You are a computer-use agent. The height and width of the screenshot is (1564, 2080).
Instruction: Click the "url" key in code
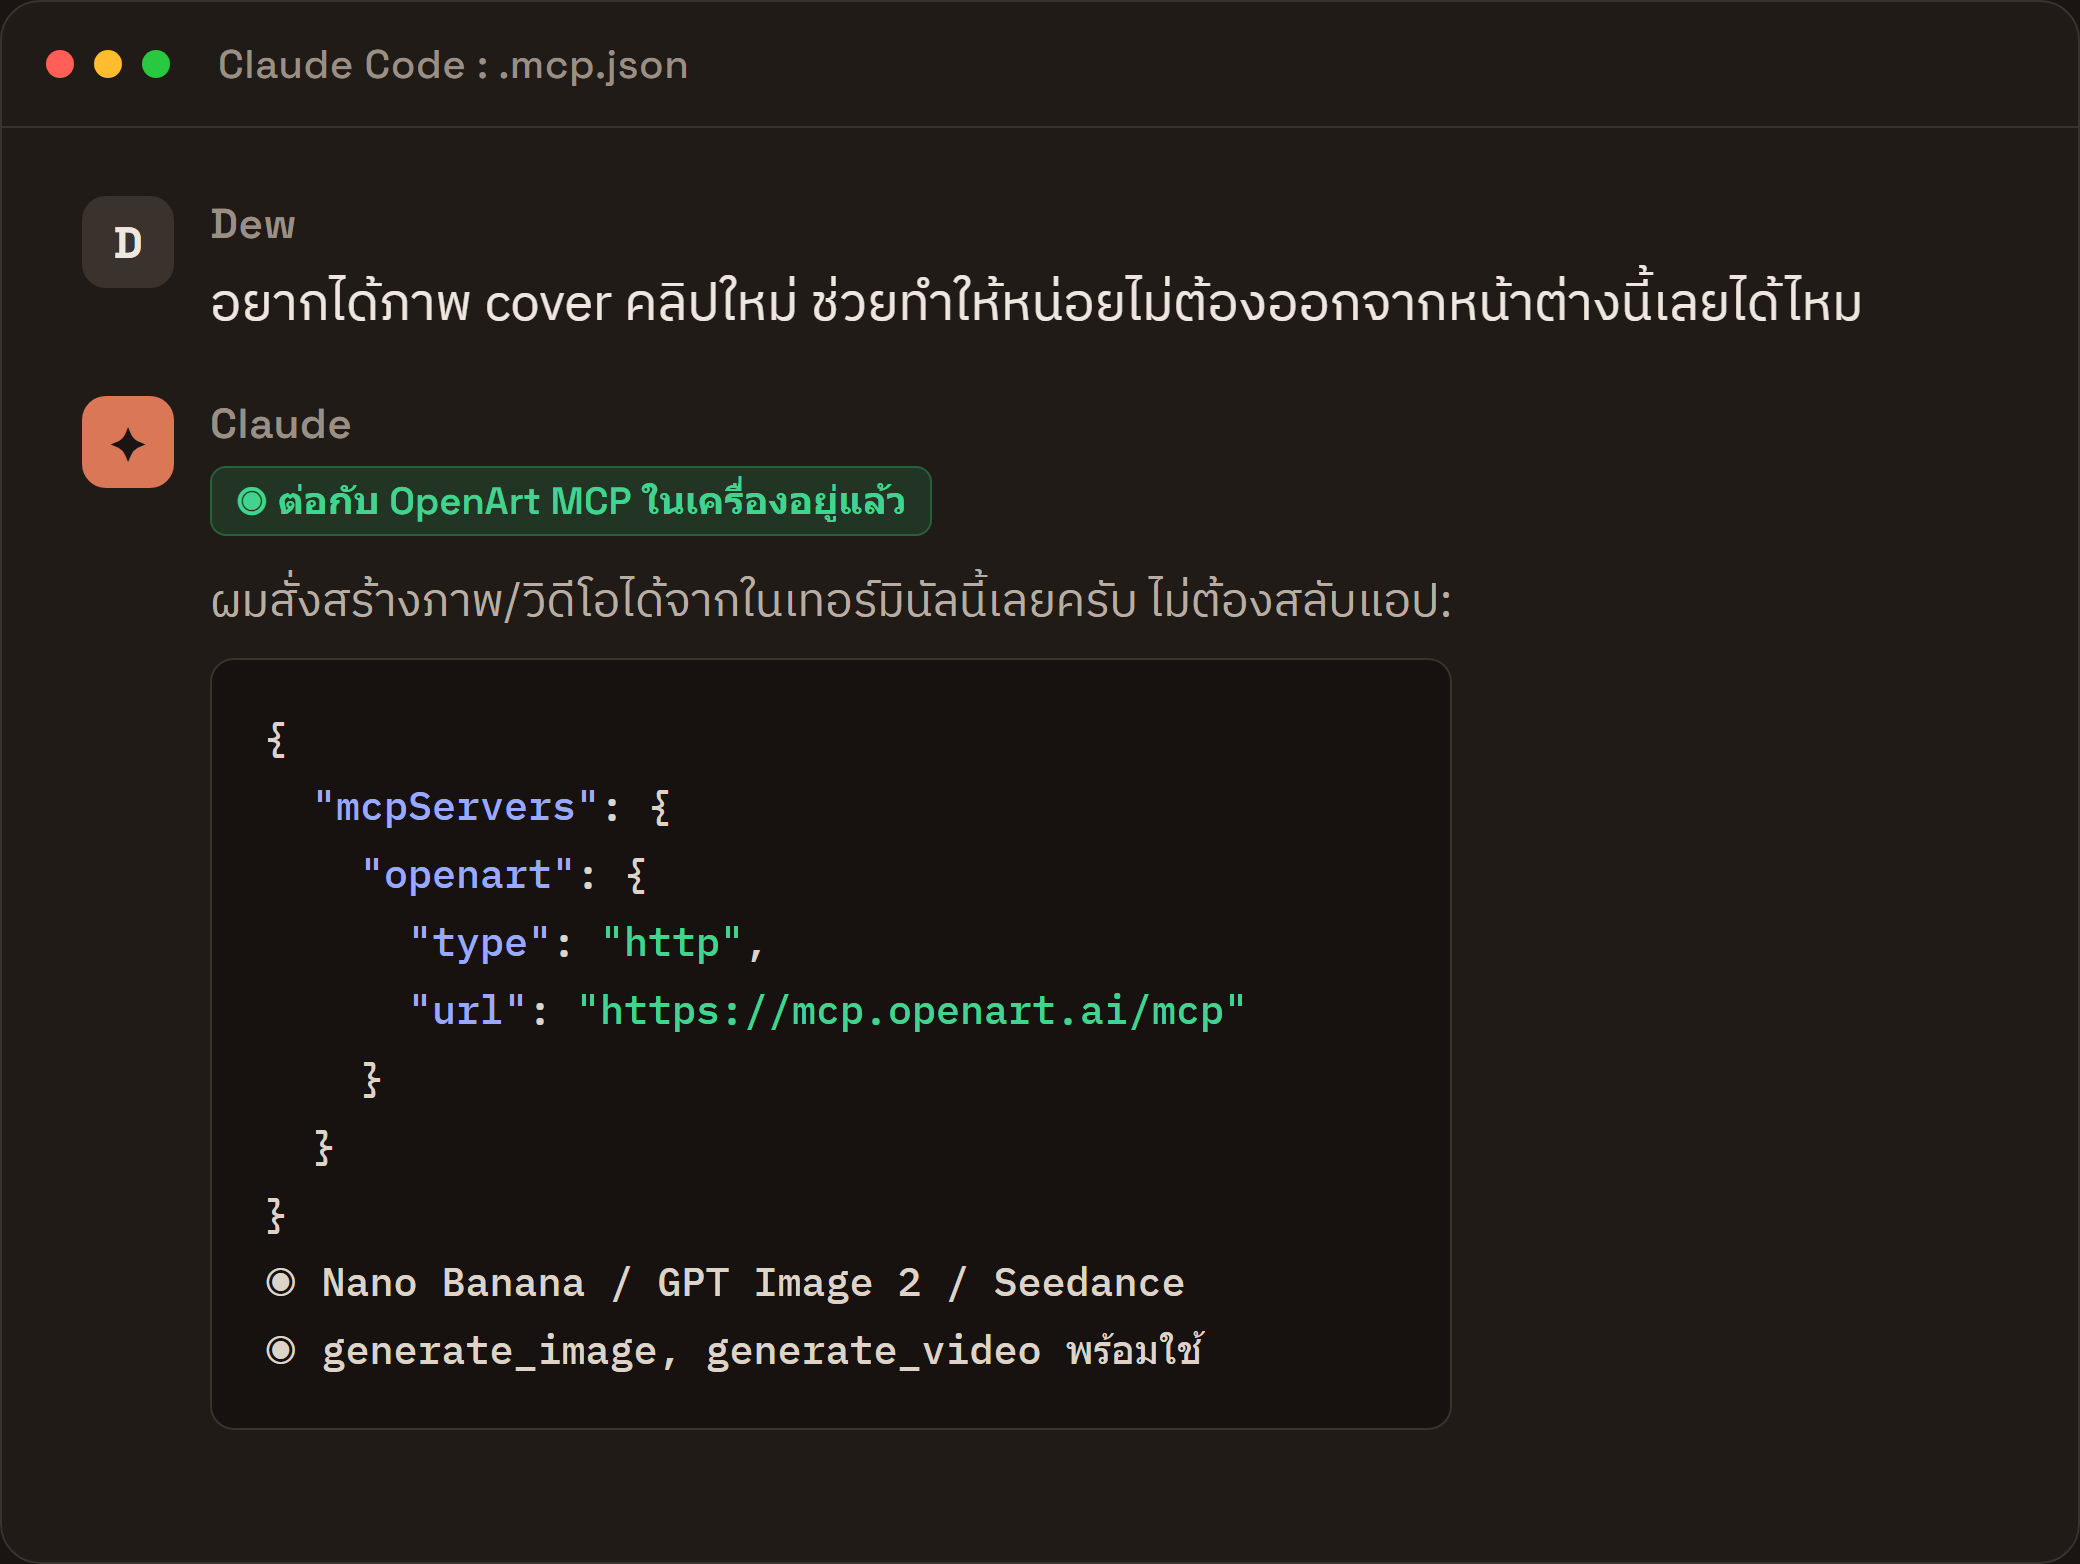pyautogui.click(x=468, y=1011)
